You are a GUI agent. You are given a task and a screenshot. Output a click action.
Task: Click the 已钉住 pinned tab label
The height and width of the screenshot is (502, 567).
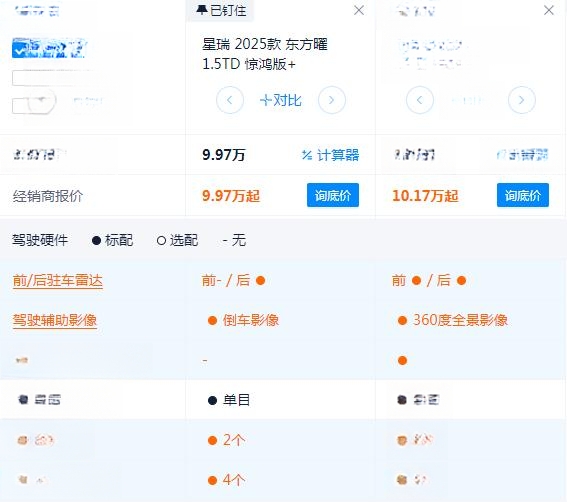pyautogui.click(x=228, y=10)
